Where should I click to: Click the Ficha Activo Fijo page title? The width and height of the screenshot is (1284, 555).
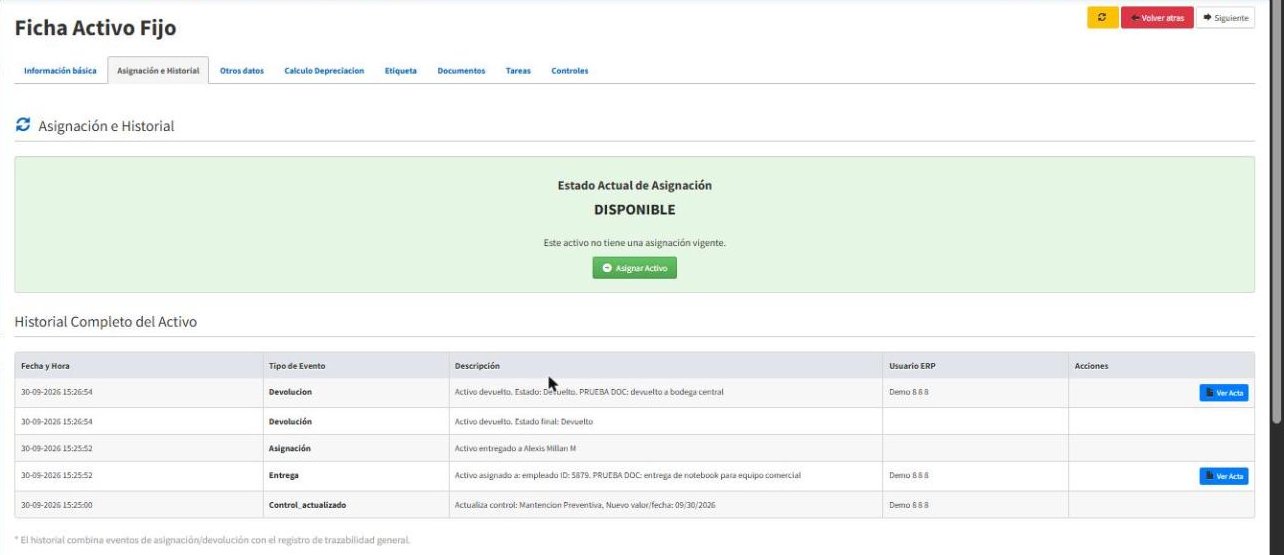tap(95, 28)
